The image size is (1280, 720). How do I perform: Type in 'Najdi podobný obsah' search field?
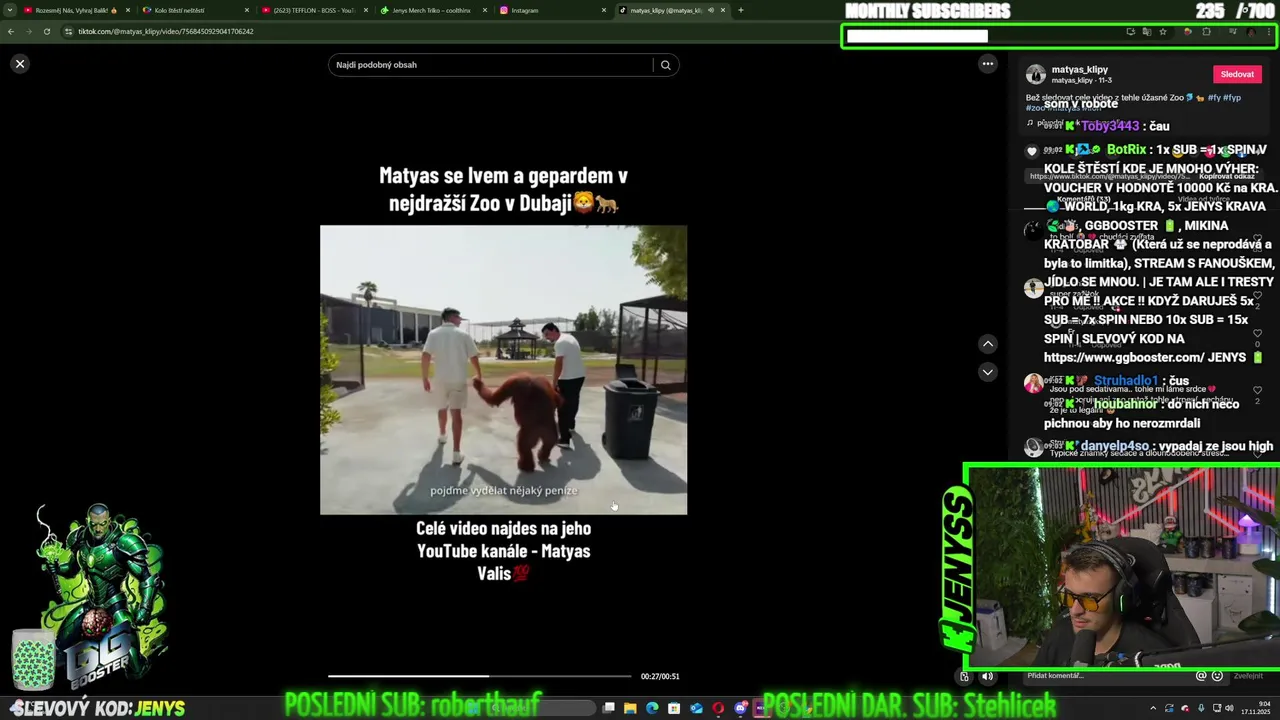[x=490, y=65]
